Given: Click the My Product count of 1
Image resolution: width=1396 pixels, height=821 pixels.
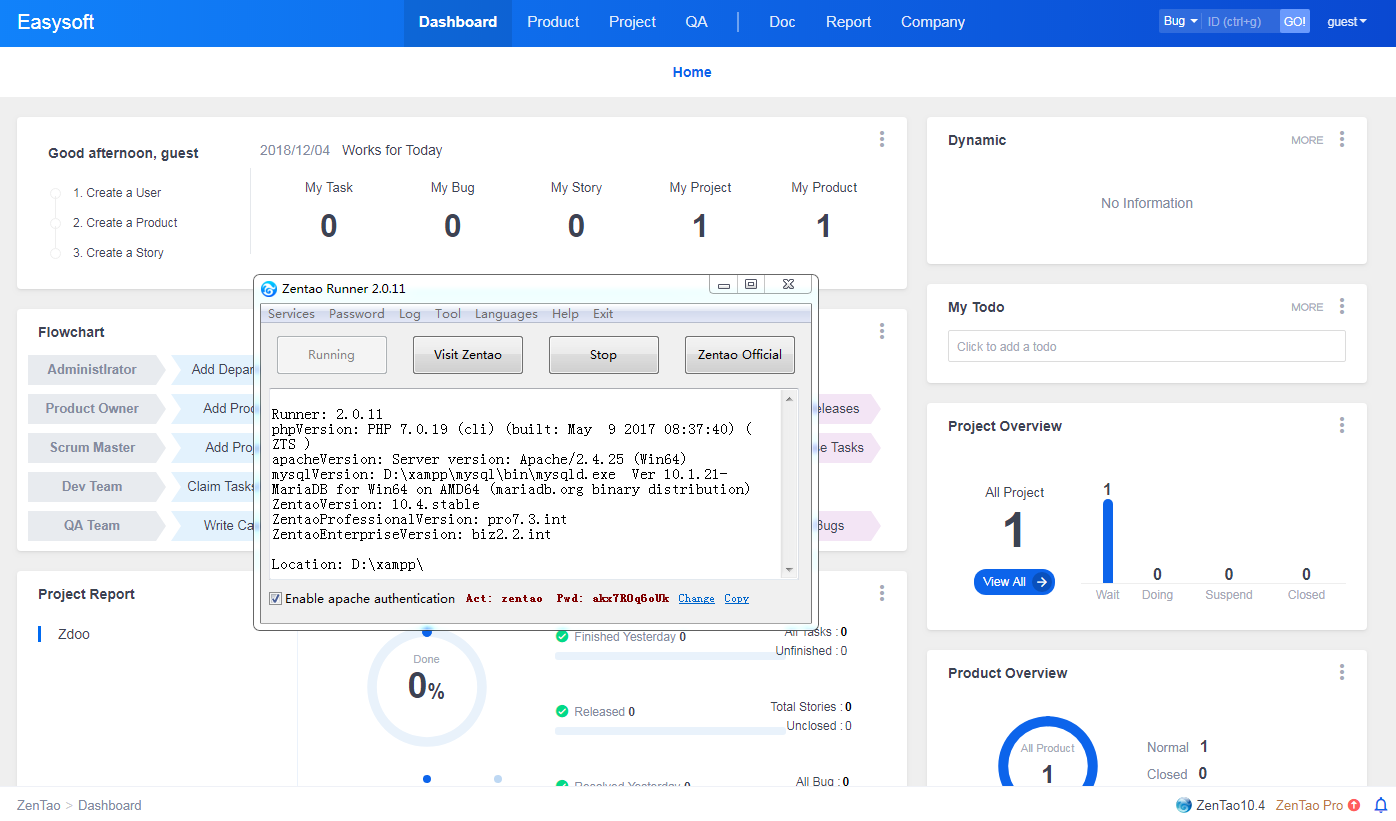Looking at the screenshot, I should (824, 226).
